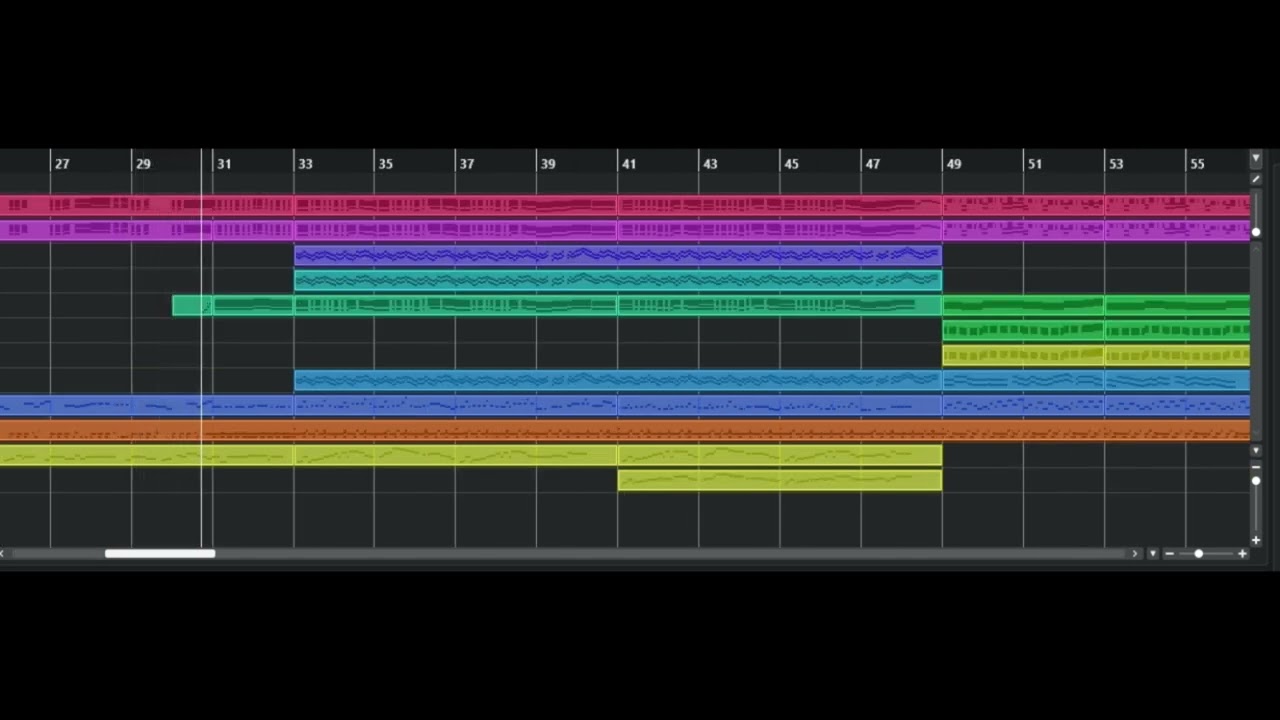Click bar 37 on the ruler
This screenshot has width=1280, height=720.
pyautogui.click(x=467, y=164)
